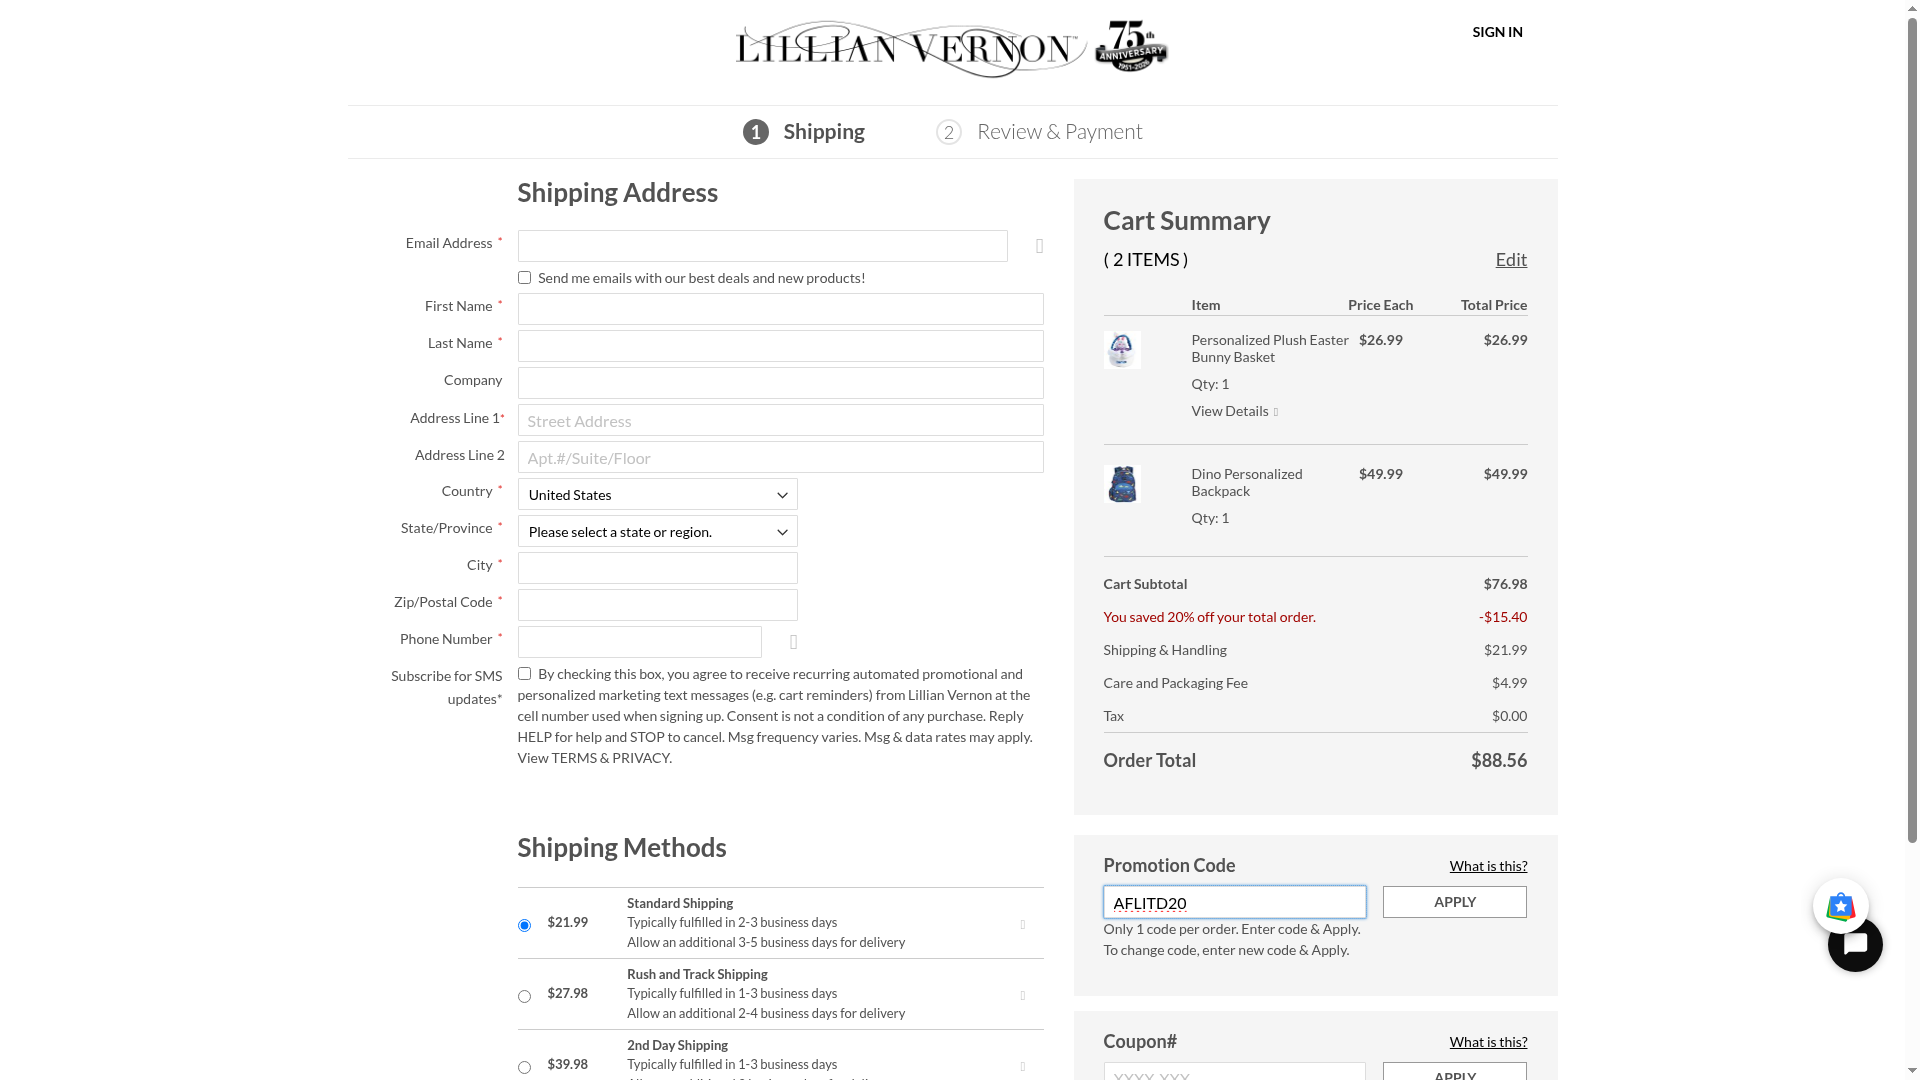Viewport: 1920px width, 1080px height.
Task: Click the Lillian Vernon logo
Action: pyautogui.click(x=950, y=48)
